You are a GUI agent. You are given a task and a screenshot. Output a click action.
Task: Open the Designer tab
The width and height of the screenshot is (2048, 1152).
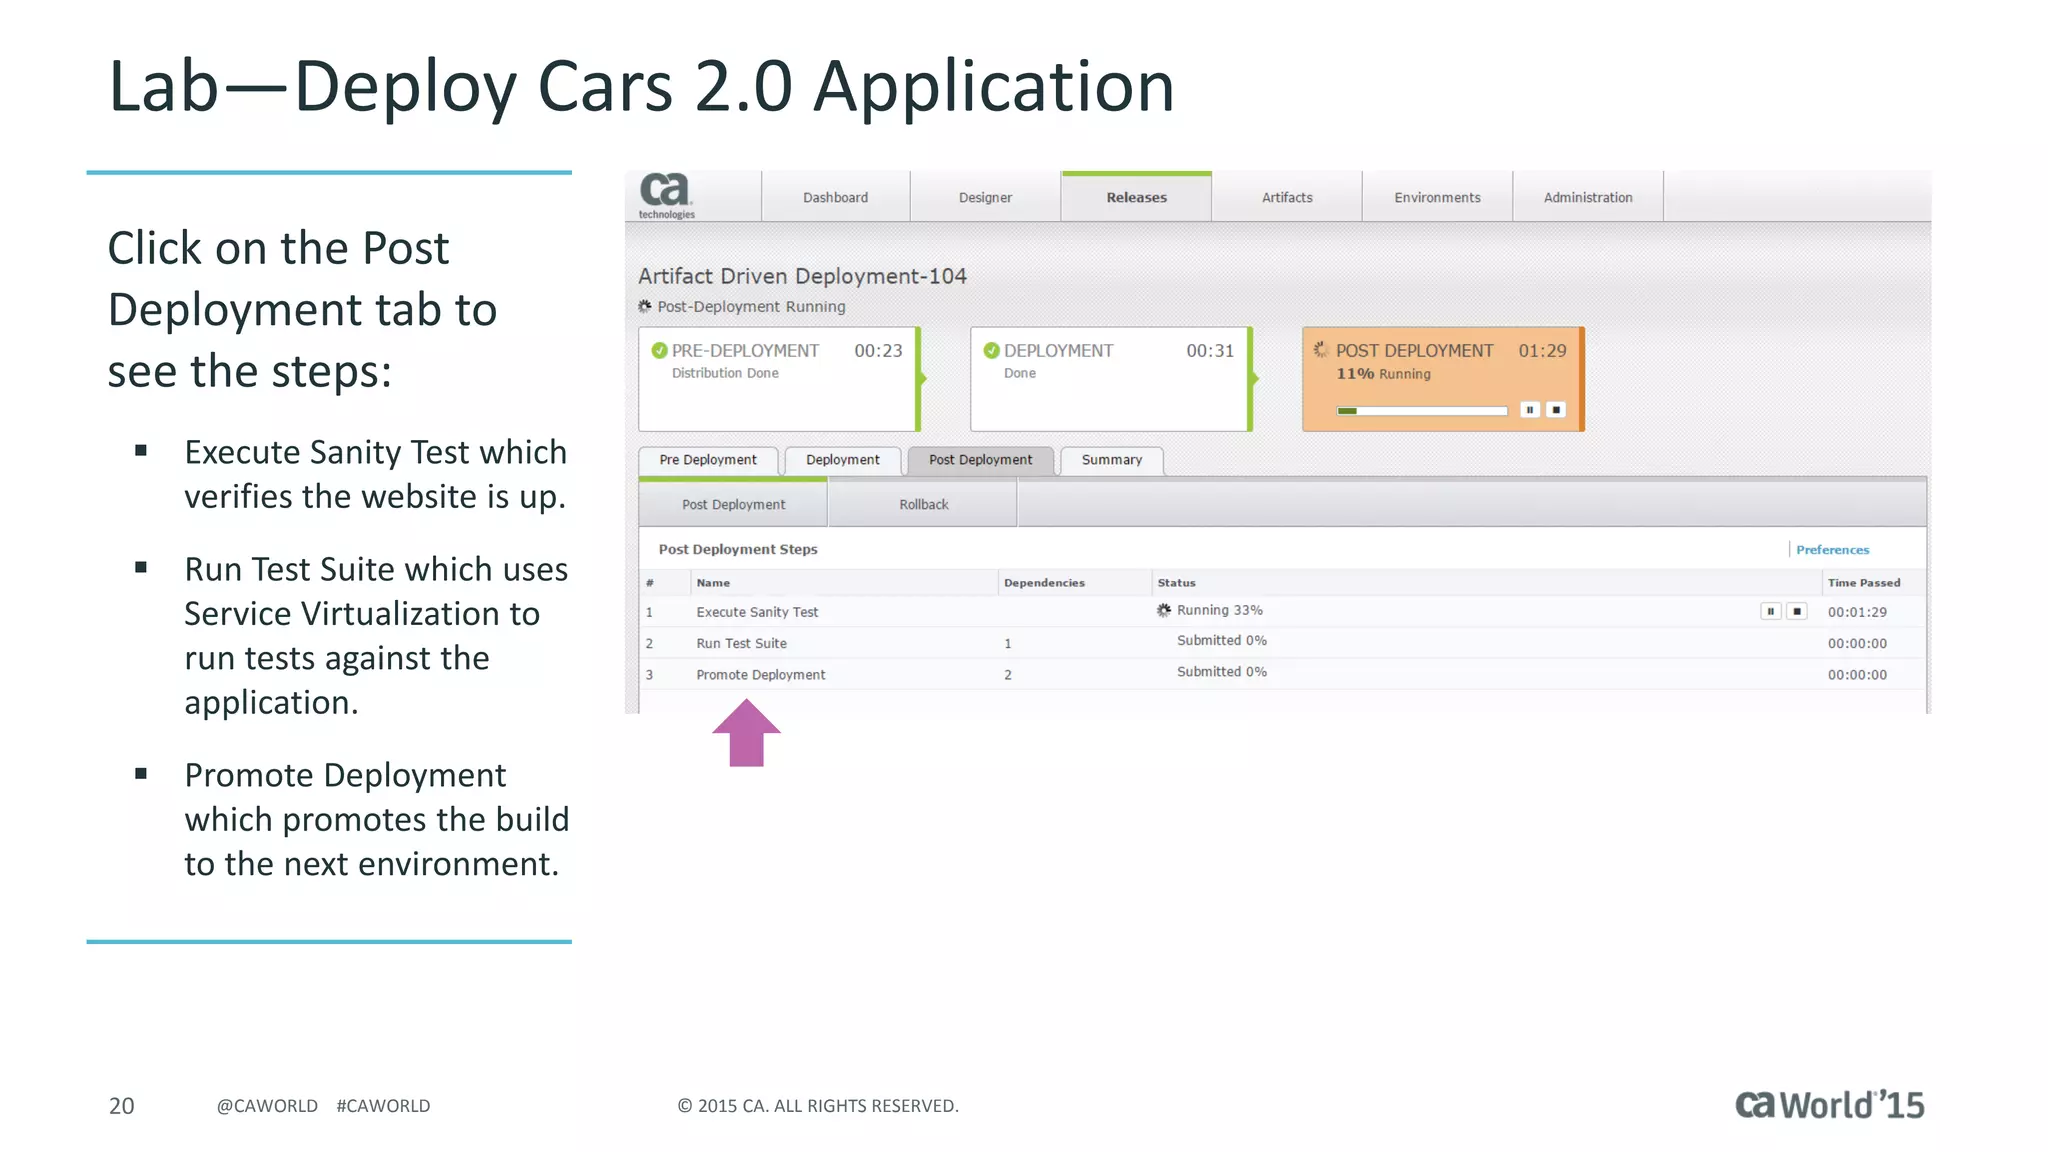click(985, 197)
